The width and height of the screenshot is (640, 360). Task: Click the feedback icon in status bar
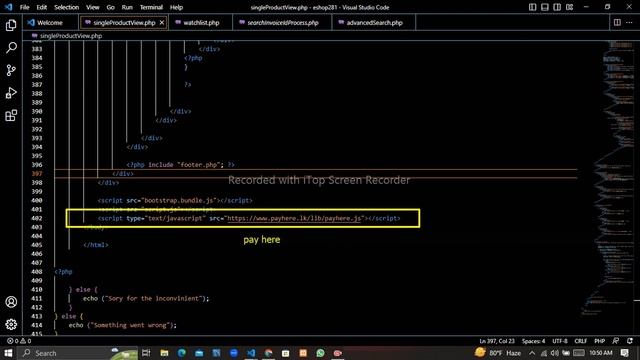click(x=616, y=341)
